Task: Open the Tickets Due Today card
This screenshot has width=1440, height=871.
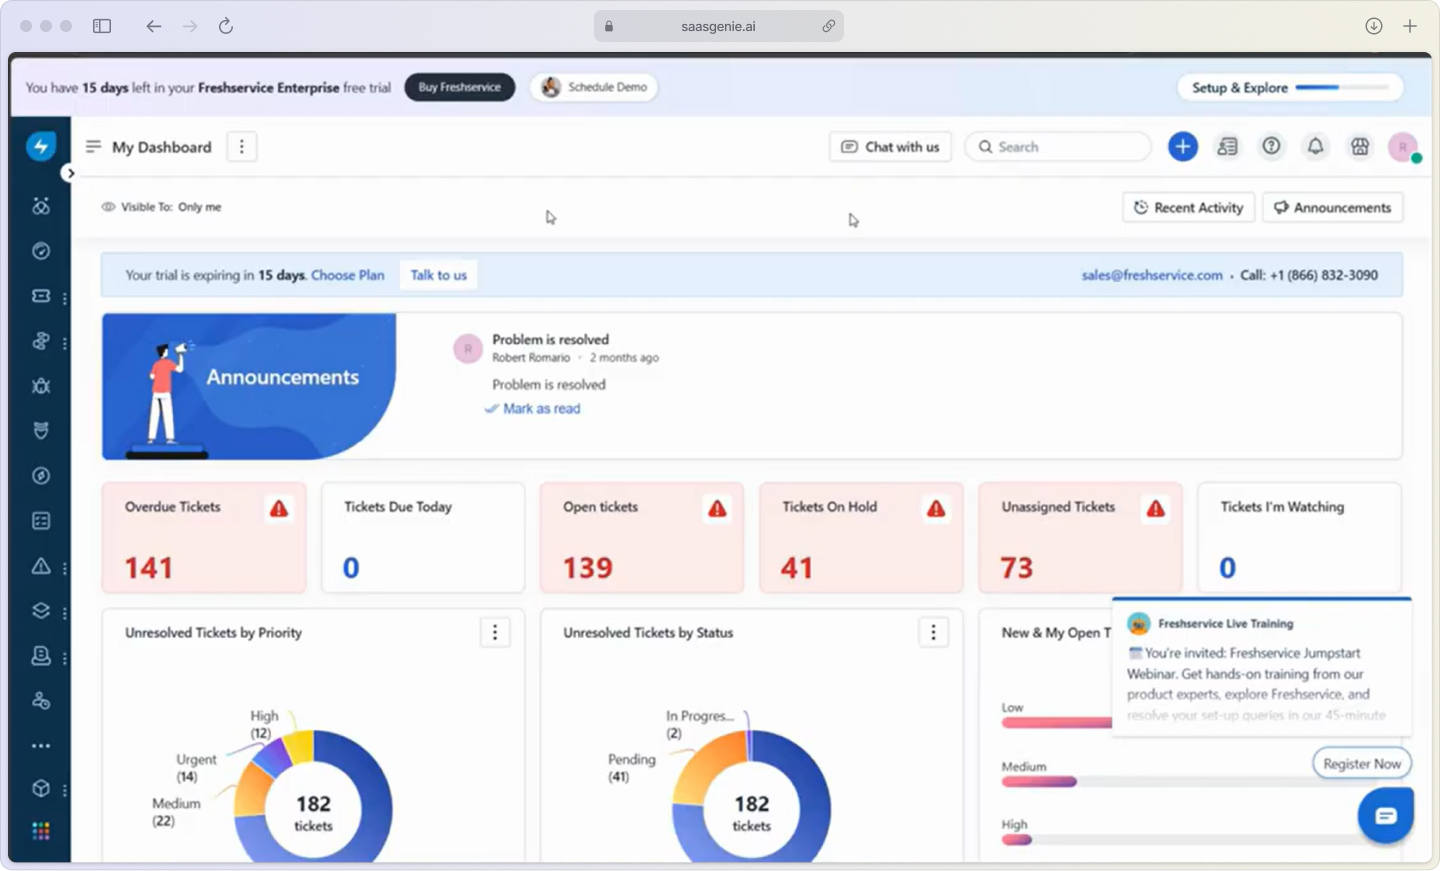Action: point(423,538)
